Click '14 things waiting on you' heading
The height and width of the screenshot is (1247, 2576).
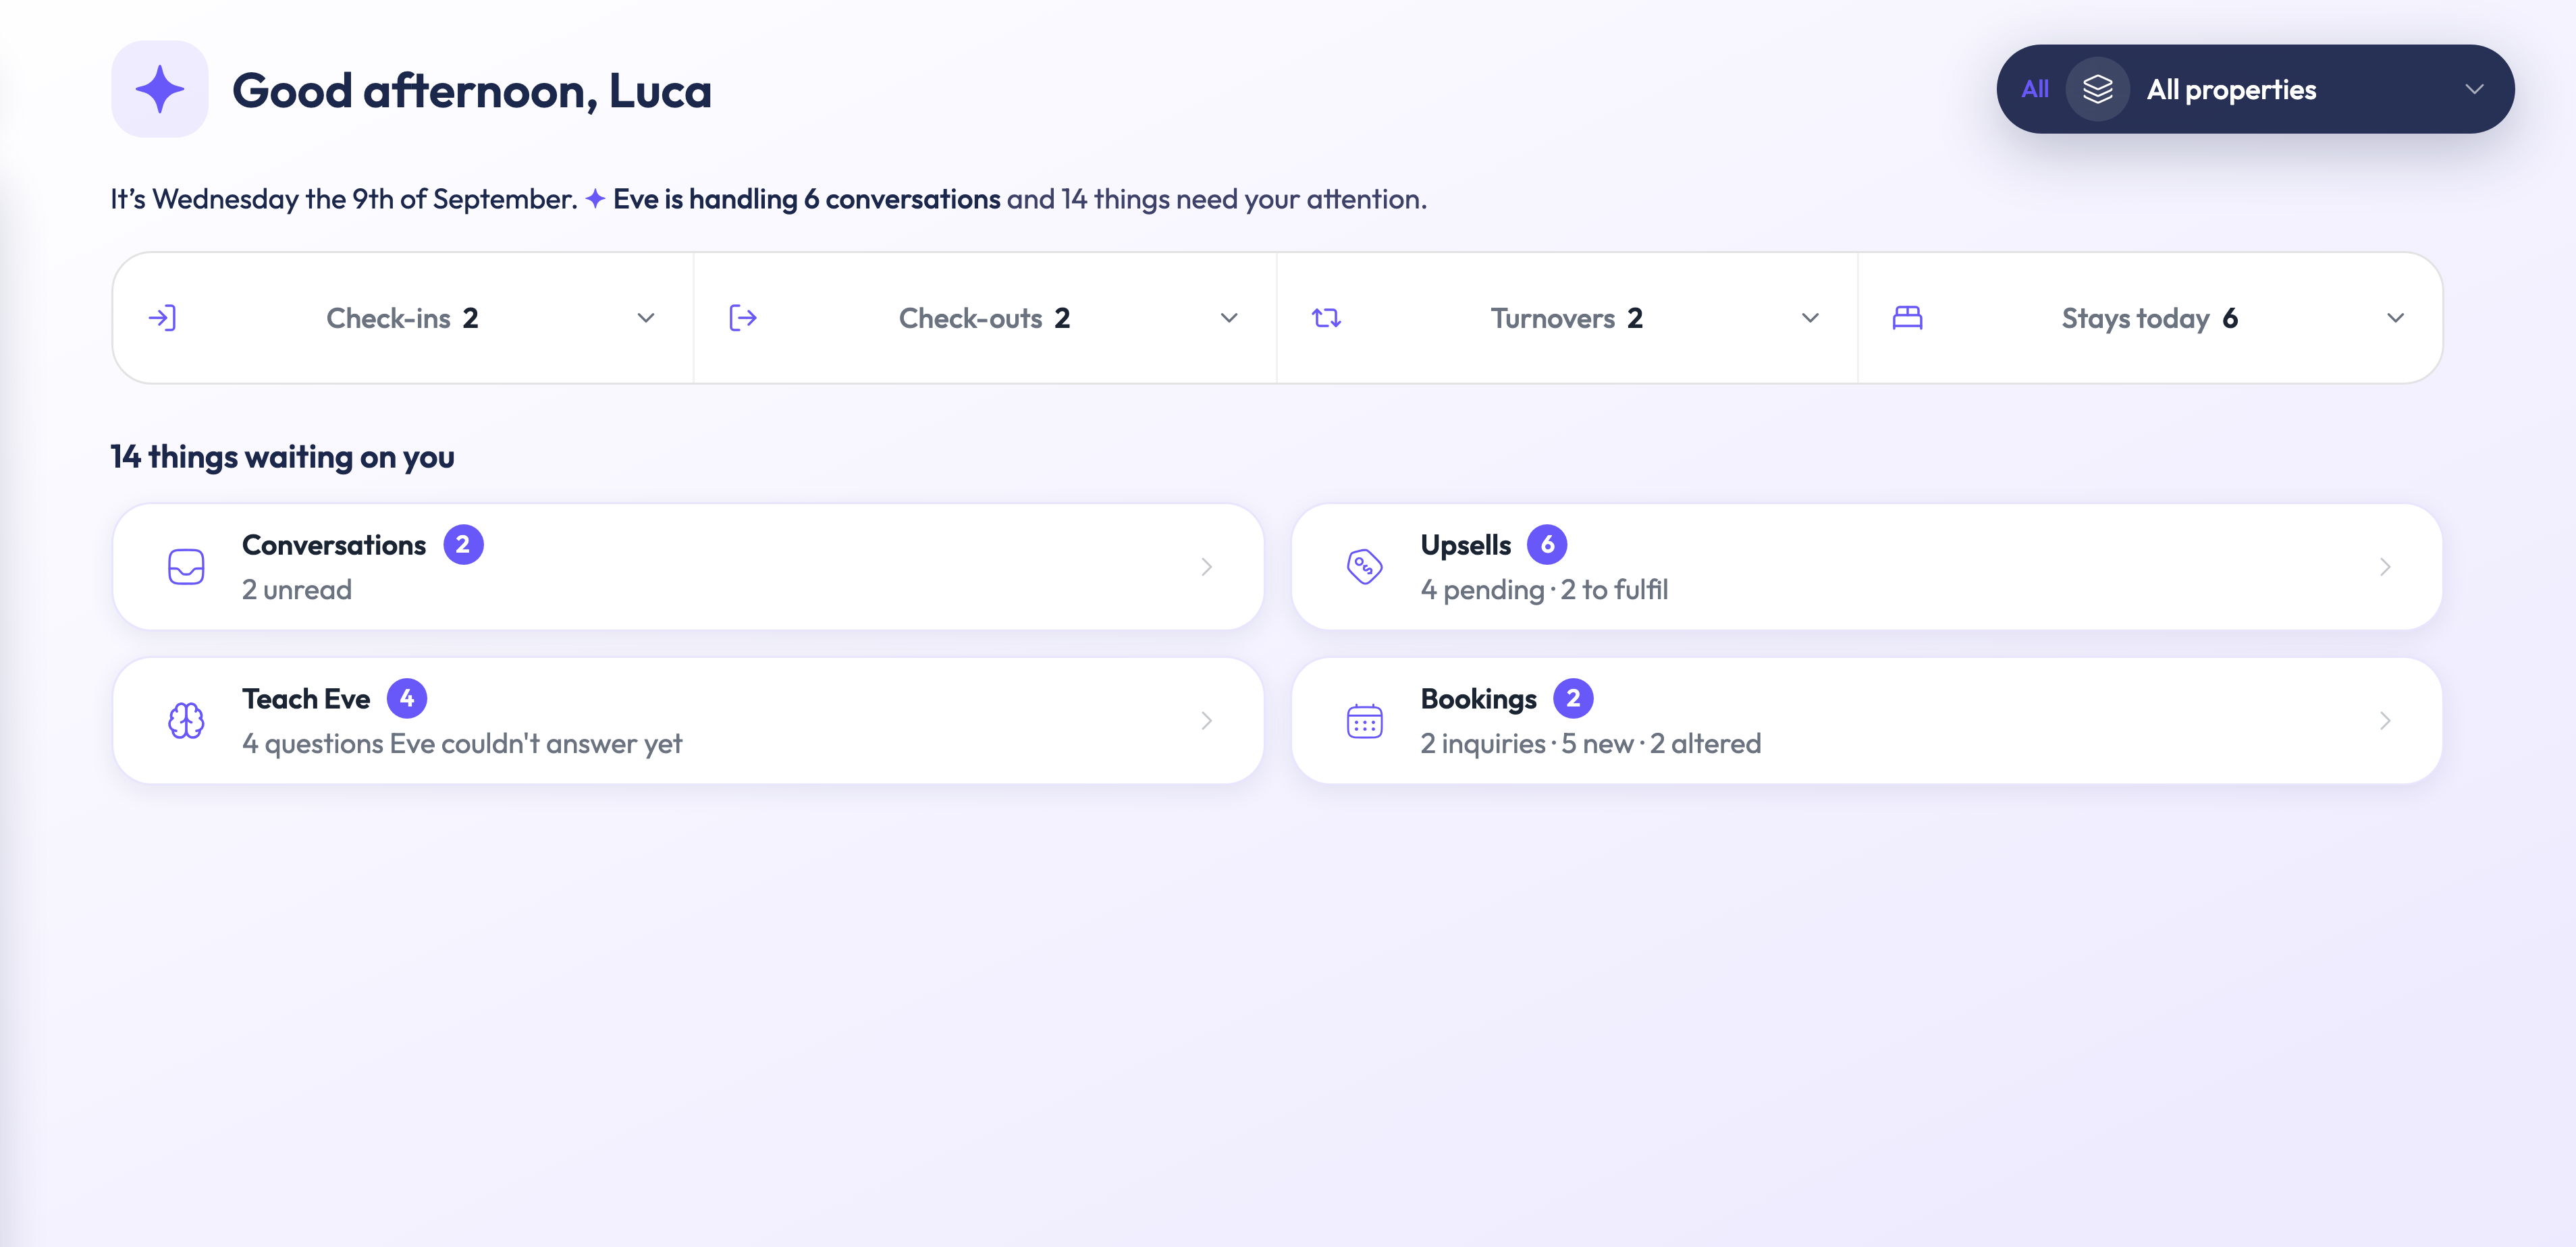(282, 457)
